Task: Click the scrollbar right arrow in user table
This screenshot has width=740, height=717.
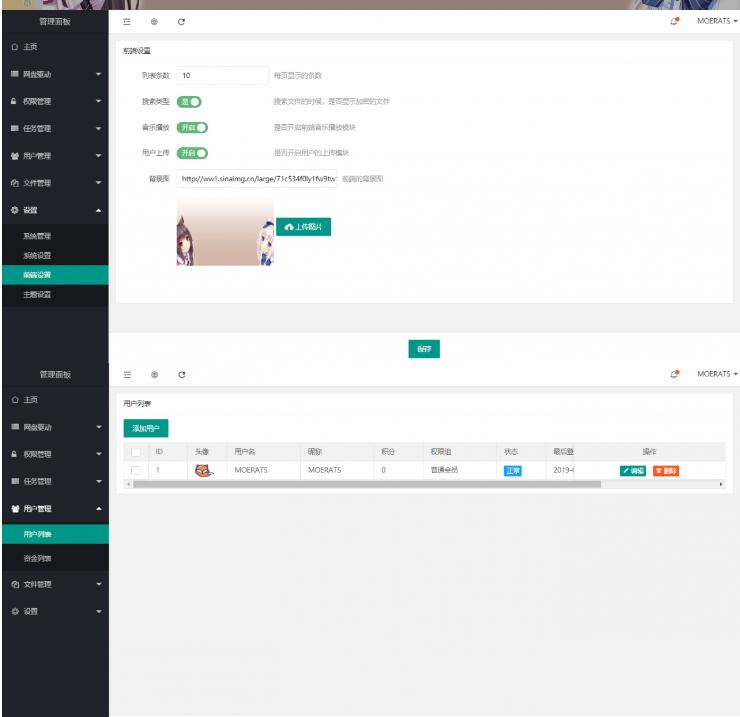Action: (721, 484)
